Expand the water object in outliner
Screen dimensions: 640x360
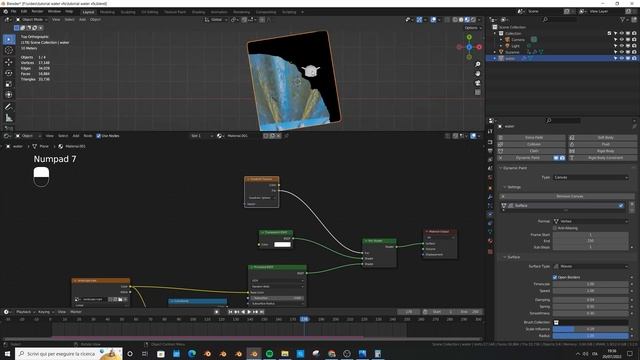pos(495,58)
